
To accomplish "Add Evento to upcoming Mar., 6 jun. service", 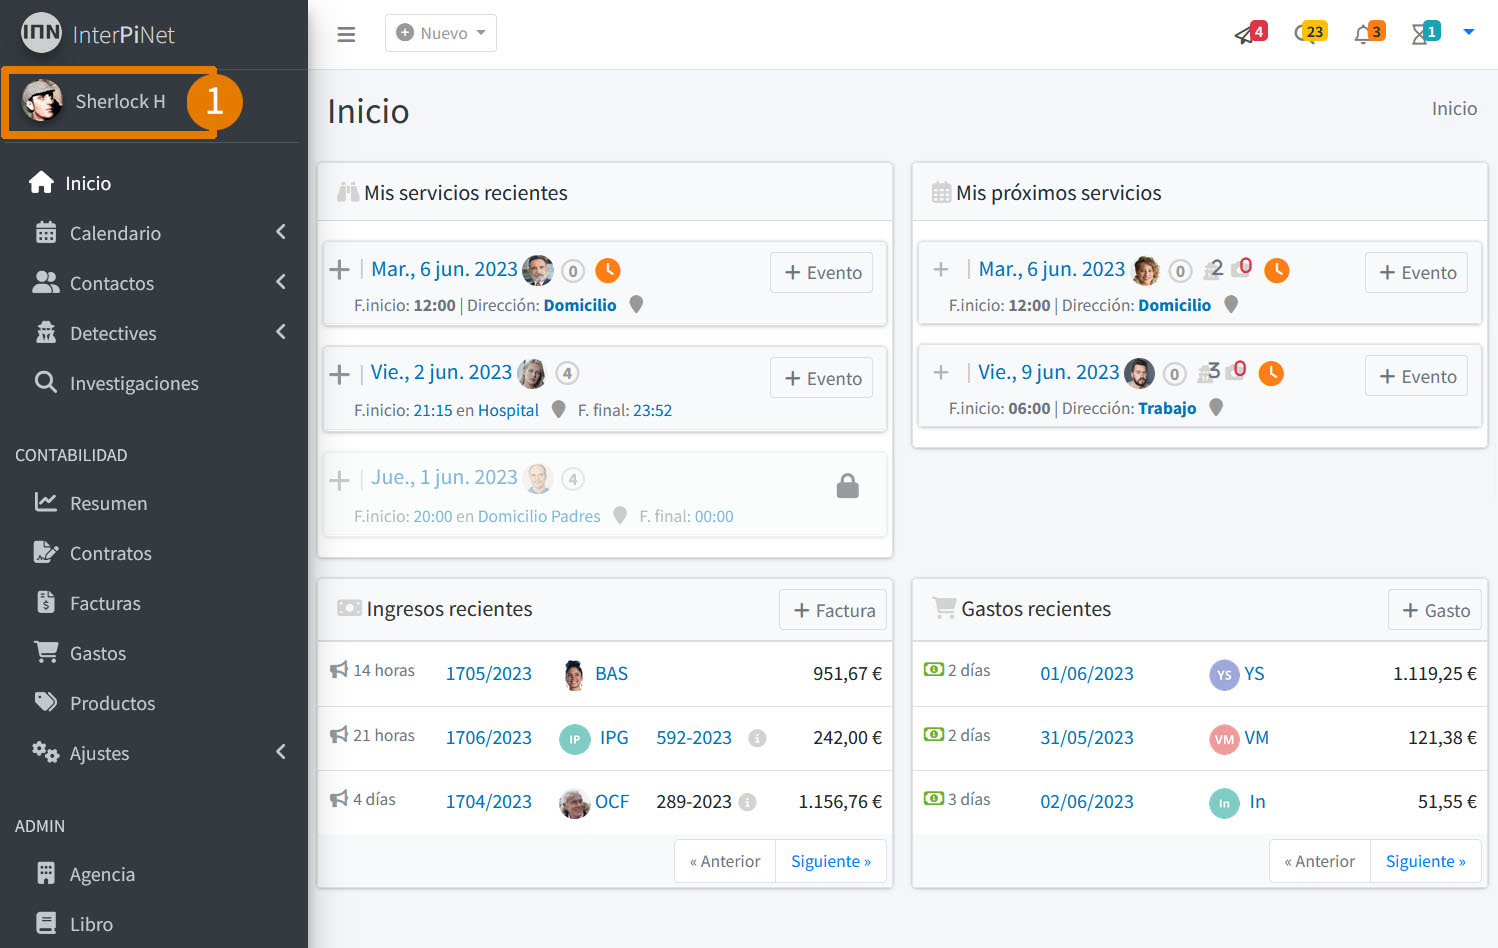I will 1417,272.
